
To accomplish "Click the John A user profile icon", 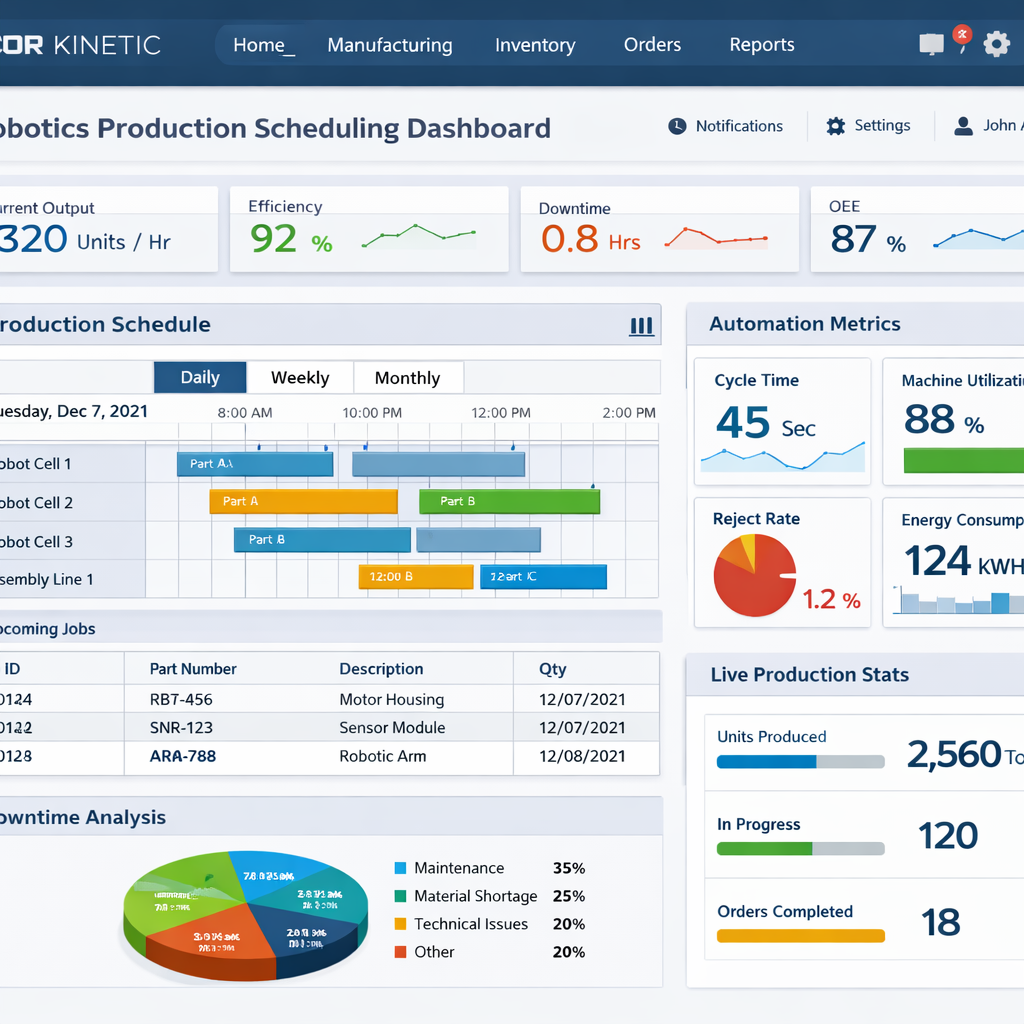I will coord(963,125).
